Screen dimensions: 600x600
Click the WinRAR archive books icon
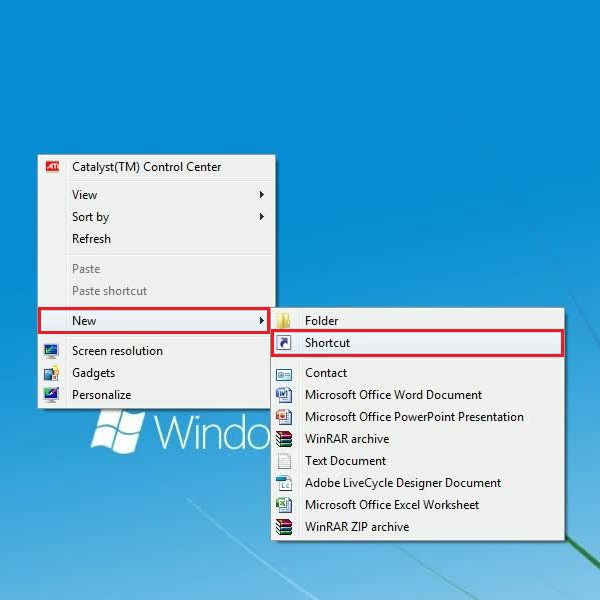(x=284, y=439)
